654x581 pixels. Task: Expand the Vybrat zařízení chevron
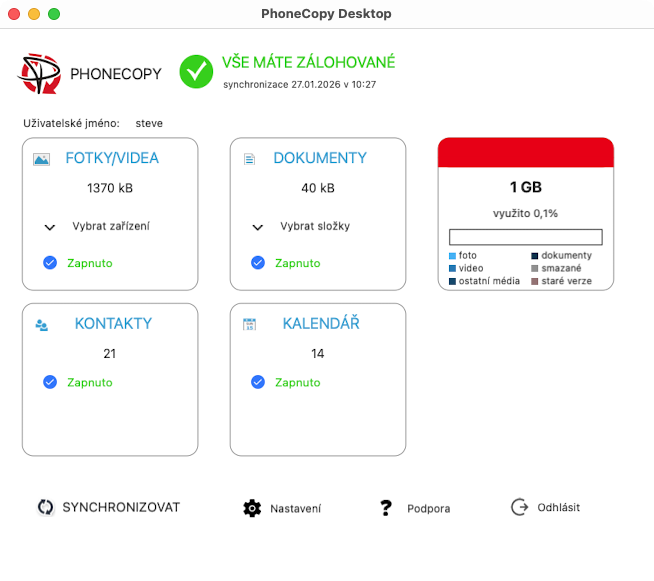[x=50, y=227]
